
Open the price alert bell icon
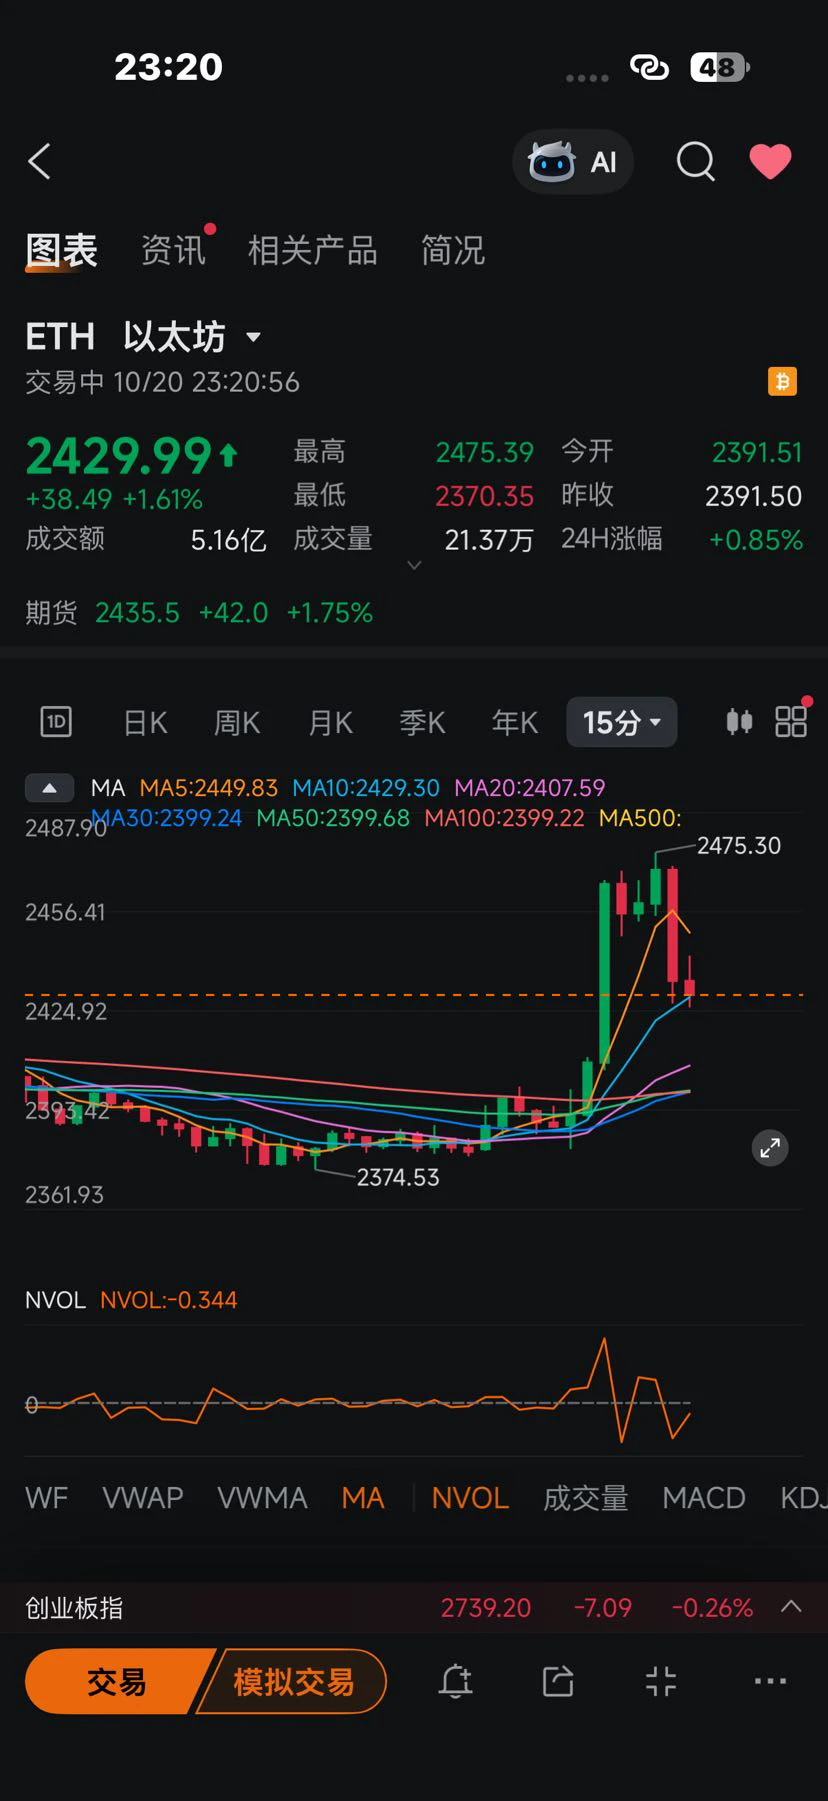point(456,1681)
